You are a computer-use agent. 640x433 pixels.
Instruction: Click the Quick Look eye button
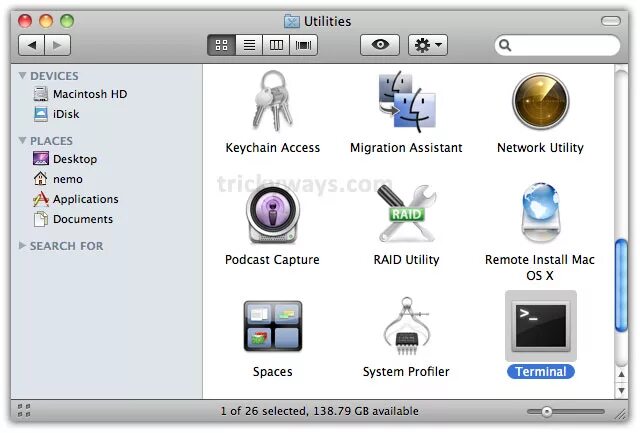(x=380, y=45)
